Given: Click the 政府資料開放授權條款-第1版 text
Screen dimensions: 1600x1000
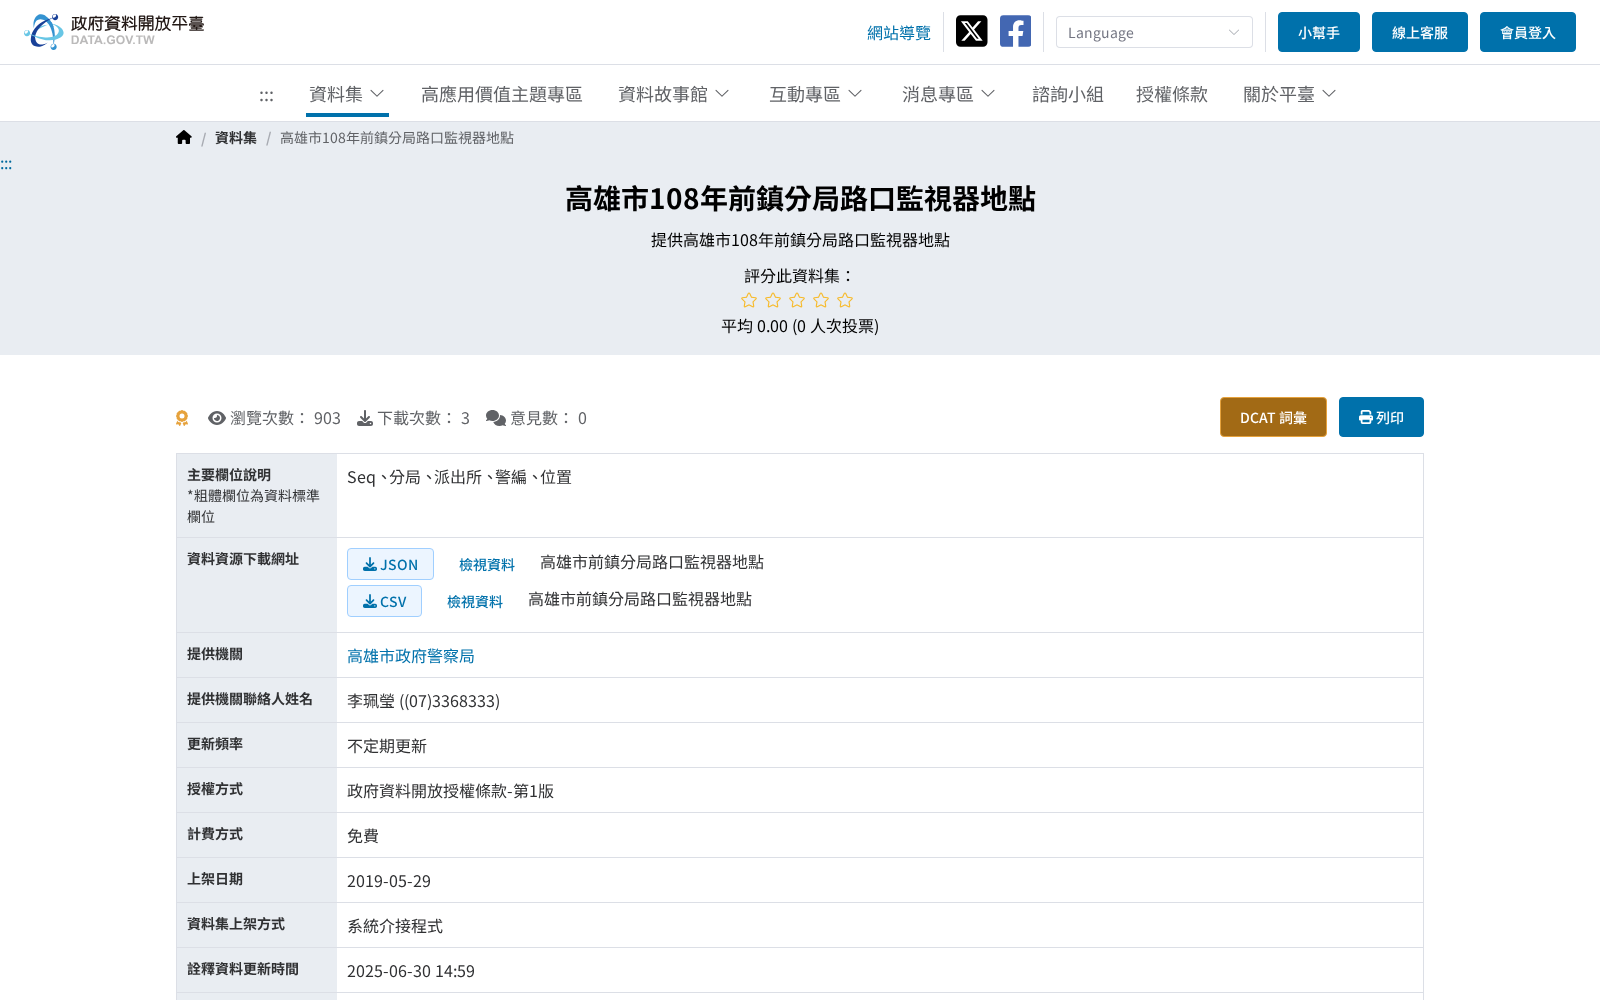Looking at the screenshot, I should (450, 791).
